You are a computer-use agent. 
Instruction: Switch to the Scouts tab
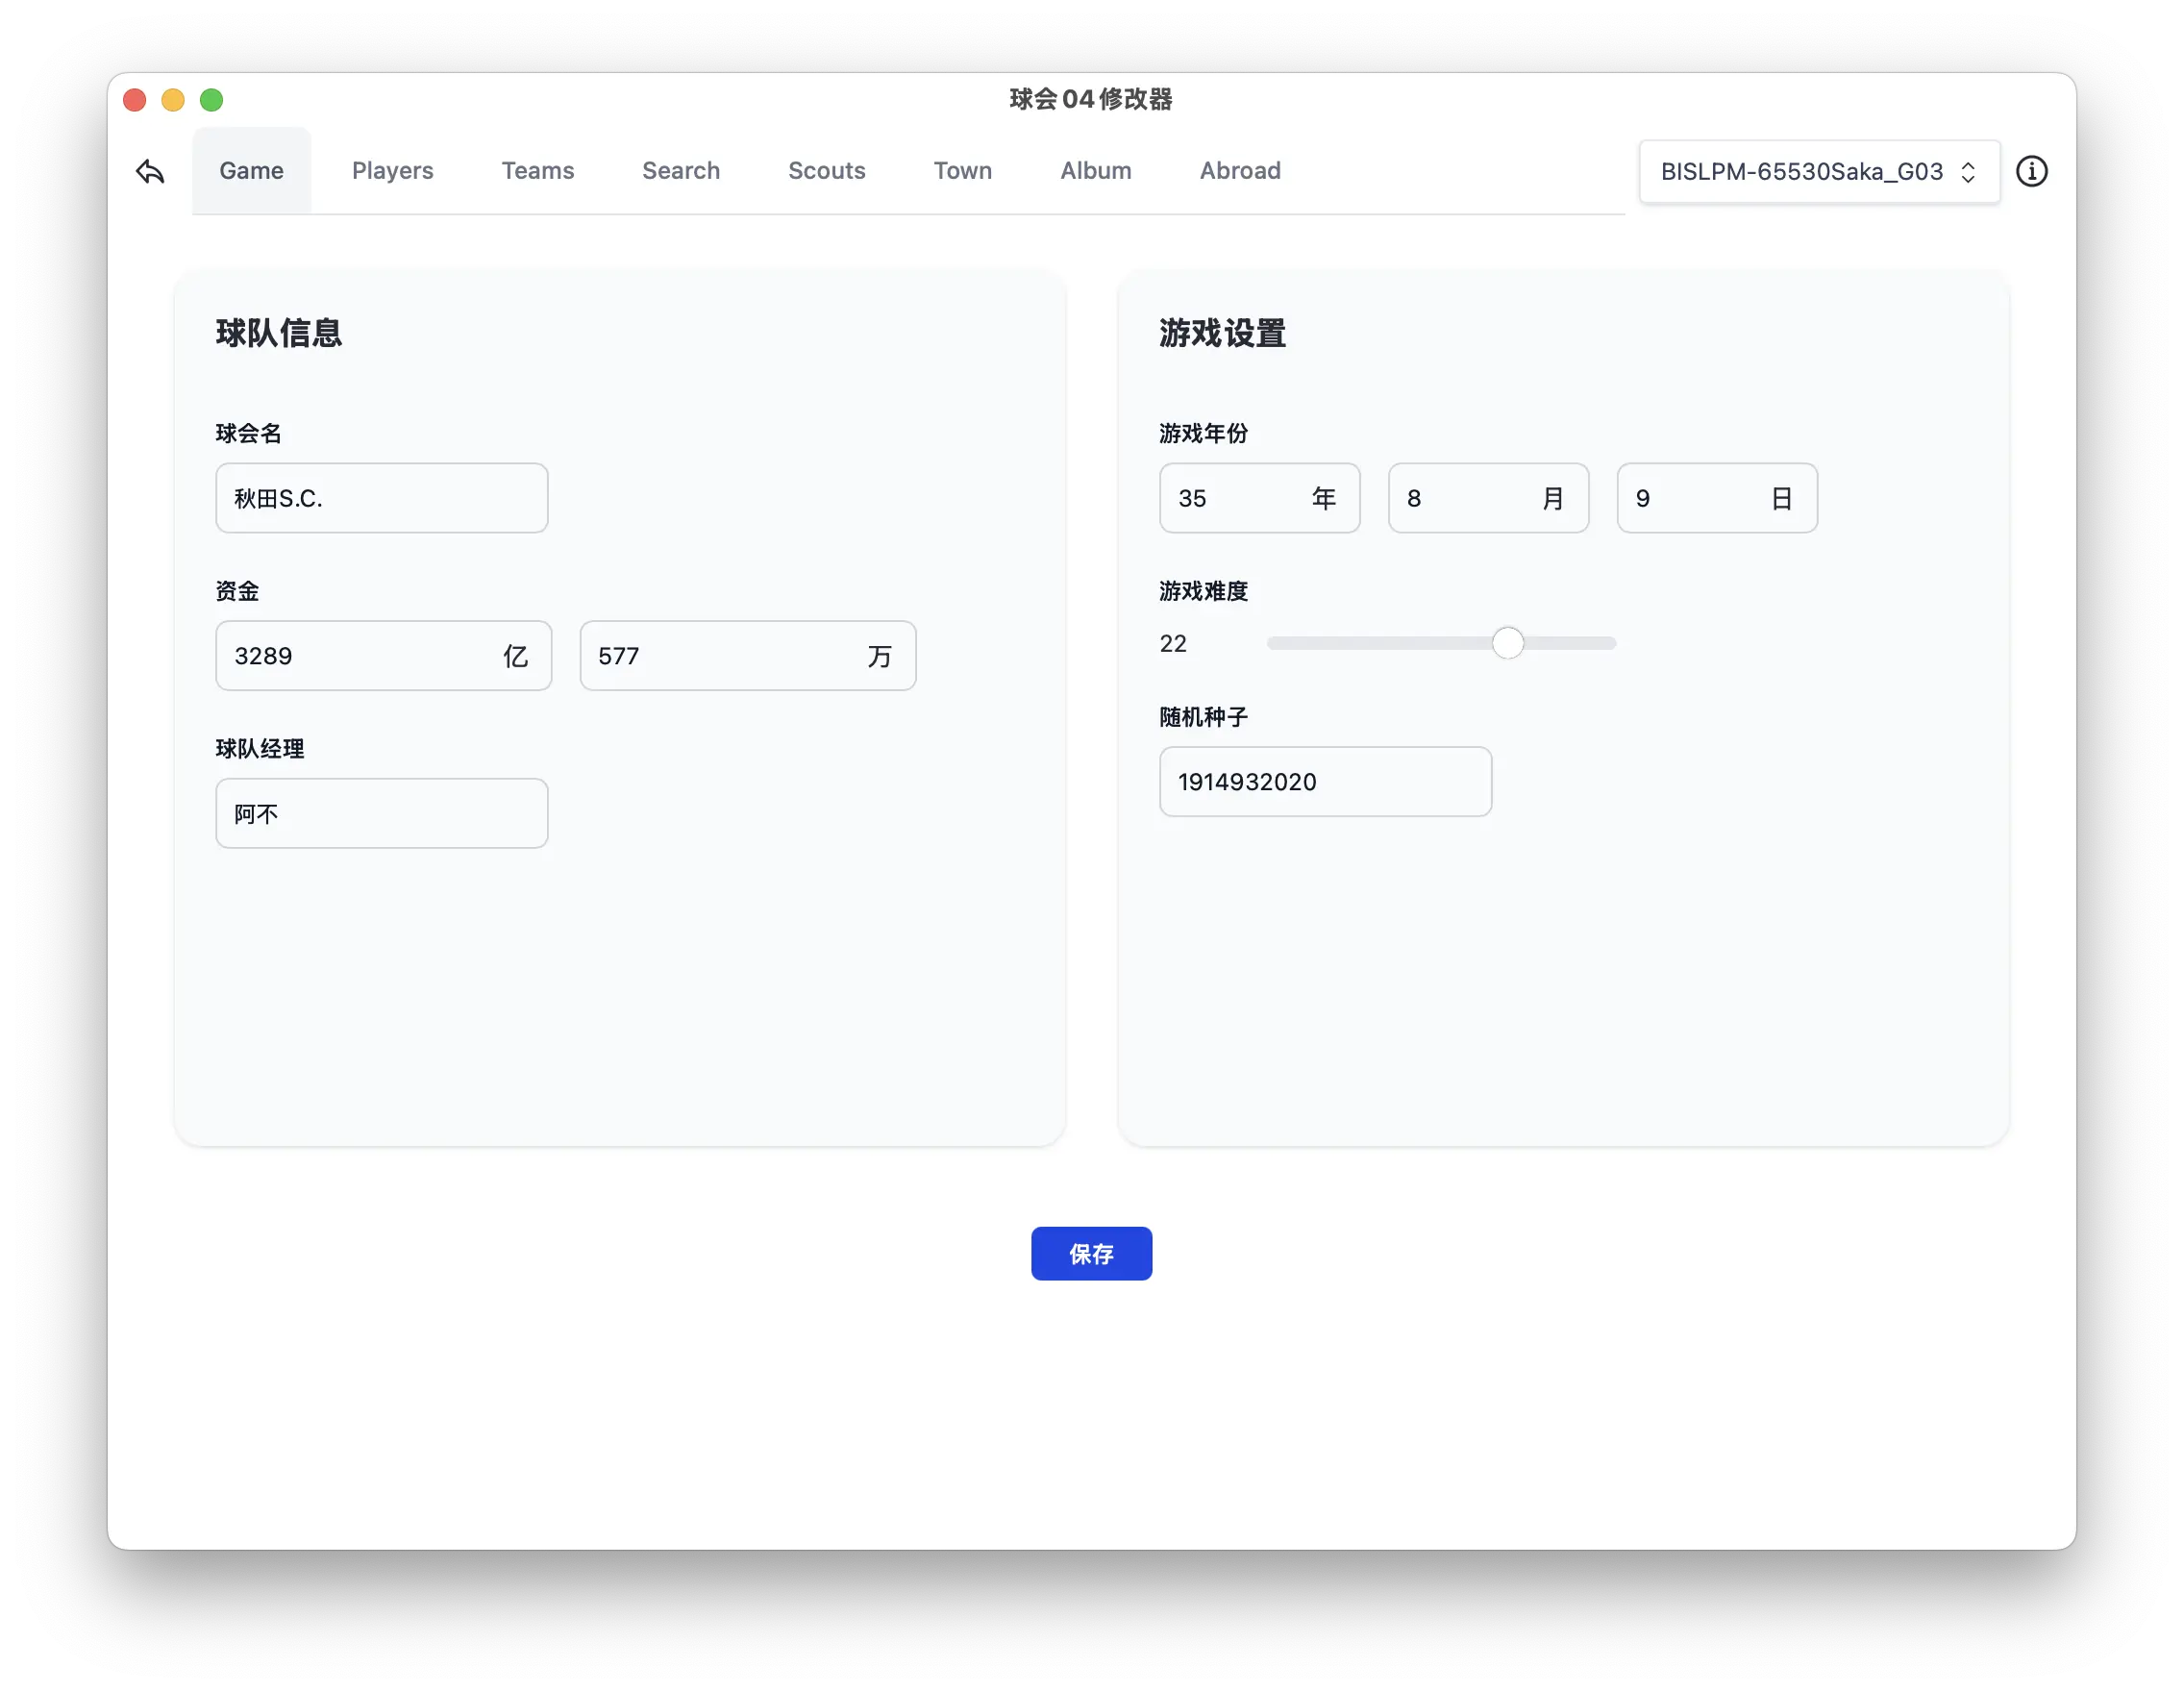[x=827, y=171]
